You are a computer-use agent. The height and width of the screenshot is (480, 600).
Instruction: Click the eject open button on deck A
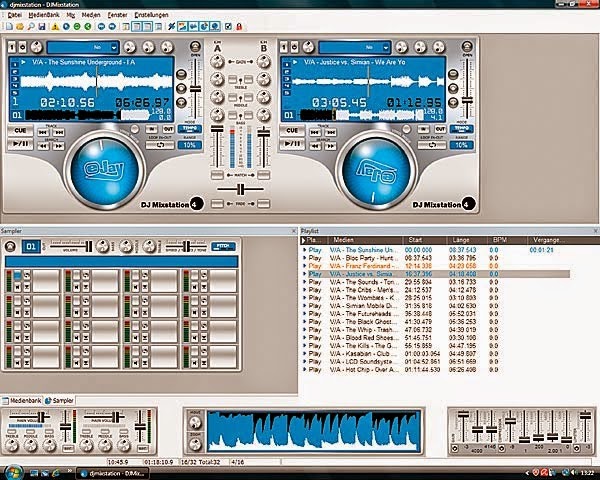[x=196, y=47]
